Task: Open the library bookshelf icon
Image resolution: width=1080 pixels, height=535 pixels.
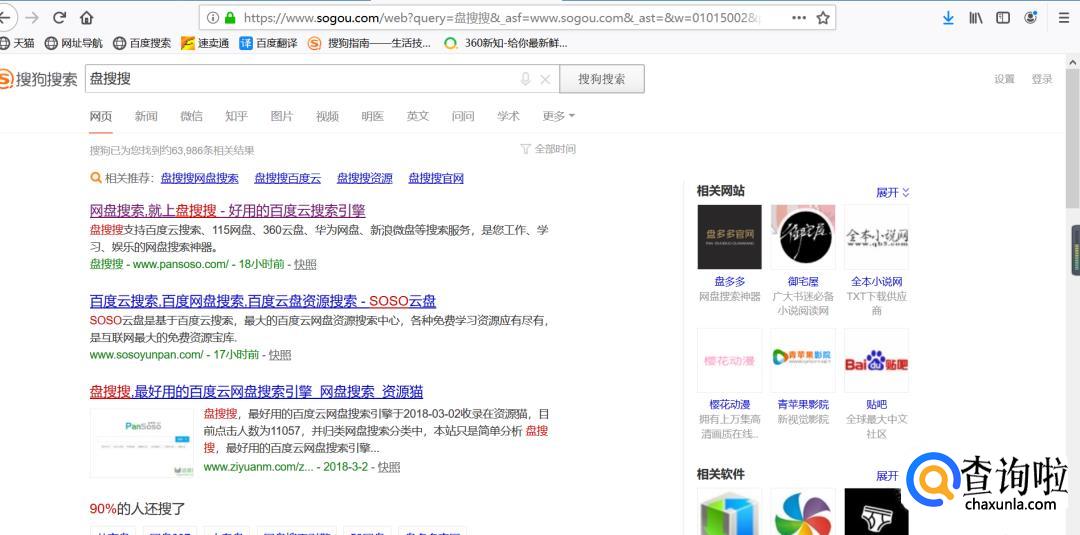Action: pos(976,18)
